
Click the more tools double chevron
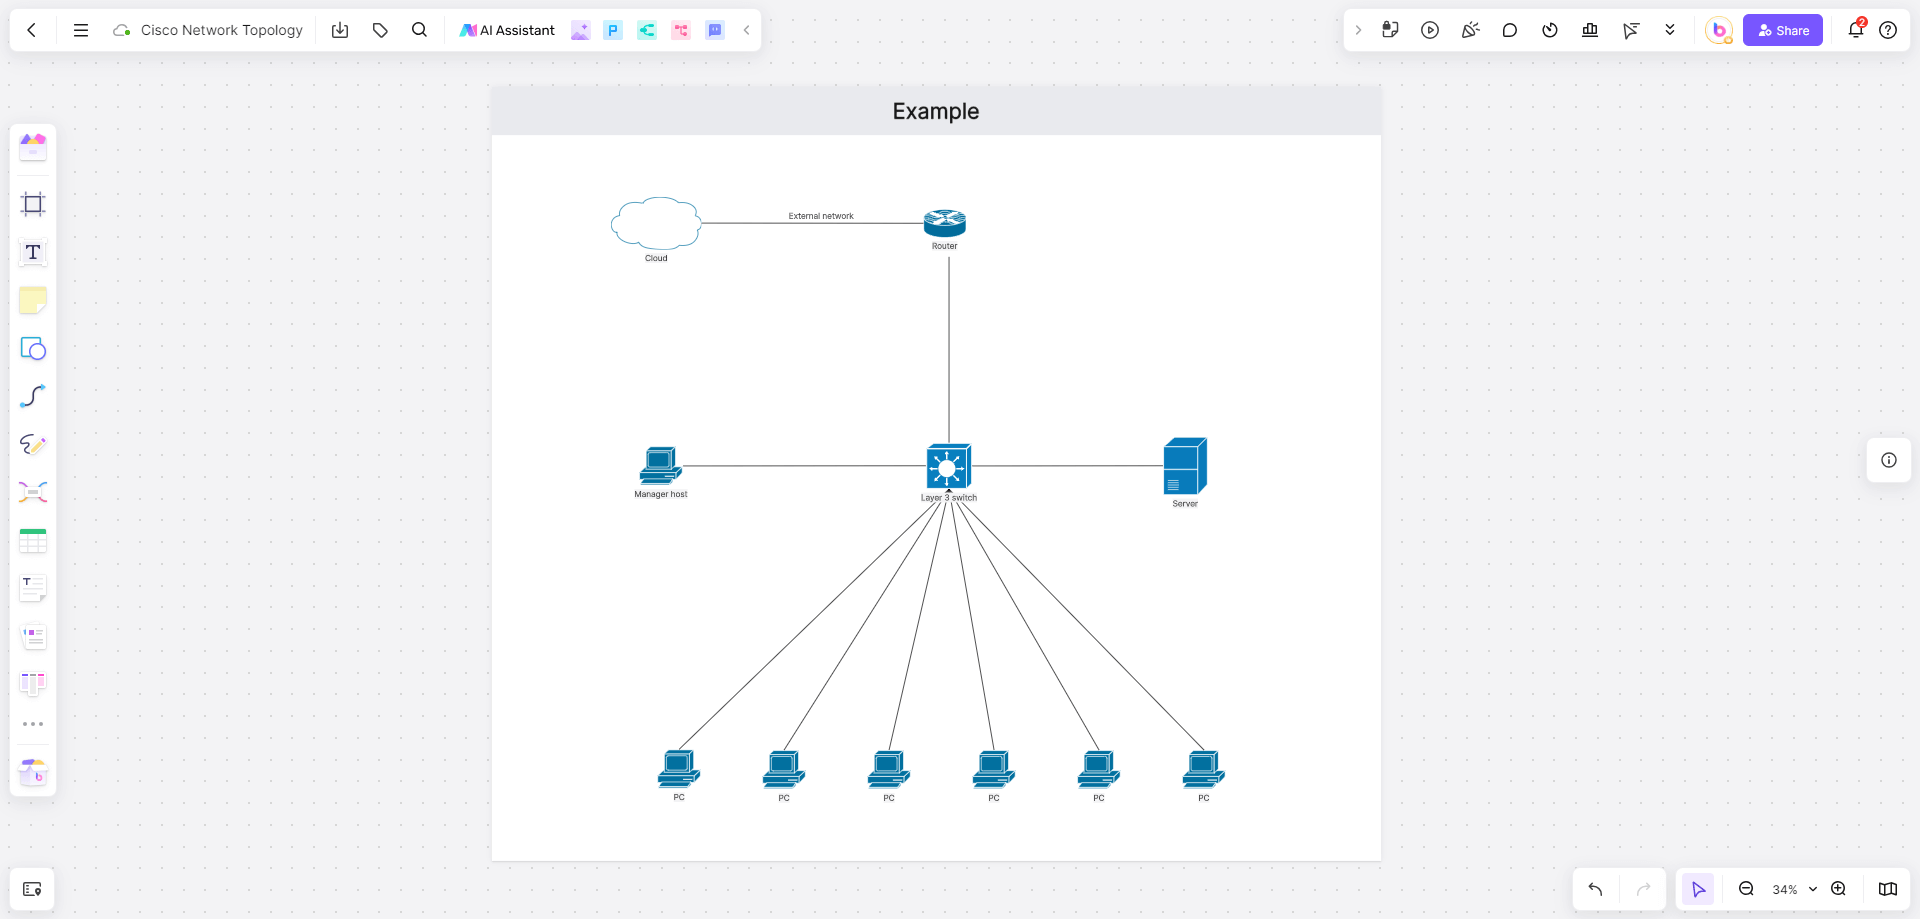1670,30
